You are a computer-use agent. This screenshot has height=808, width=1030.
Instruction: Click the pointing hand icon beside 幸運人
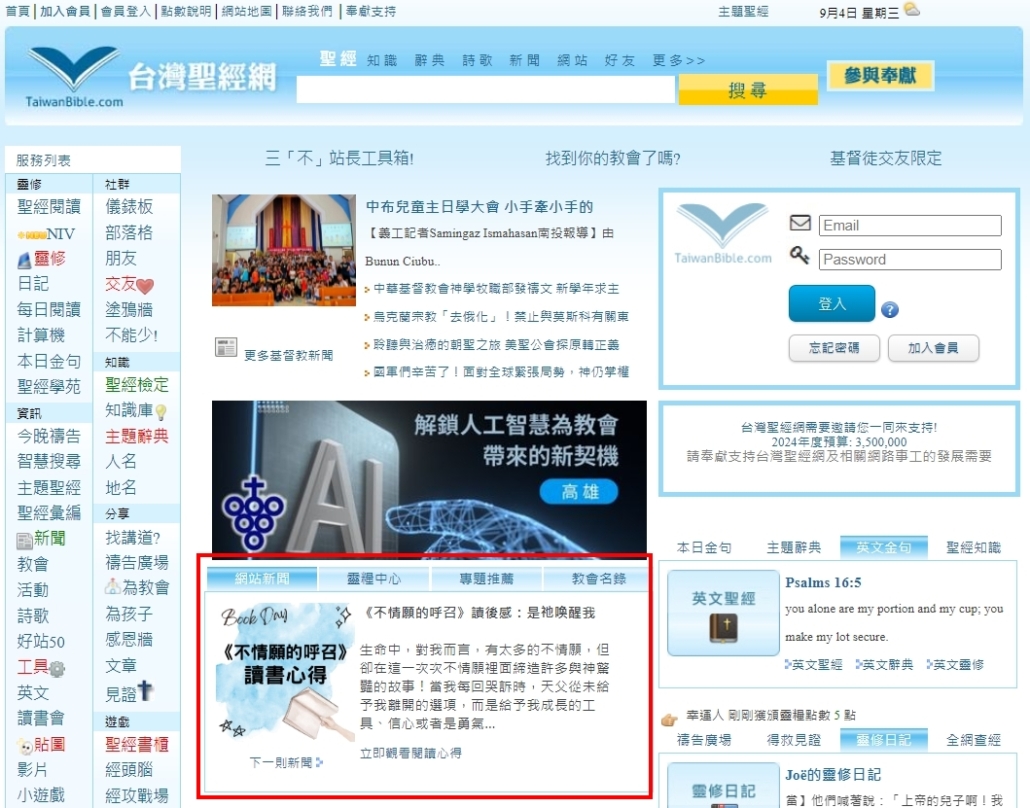(x=669, y=719)
